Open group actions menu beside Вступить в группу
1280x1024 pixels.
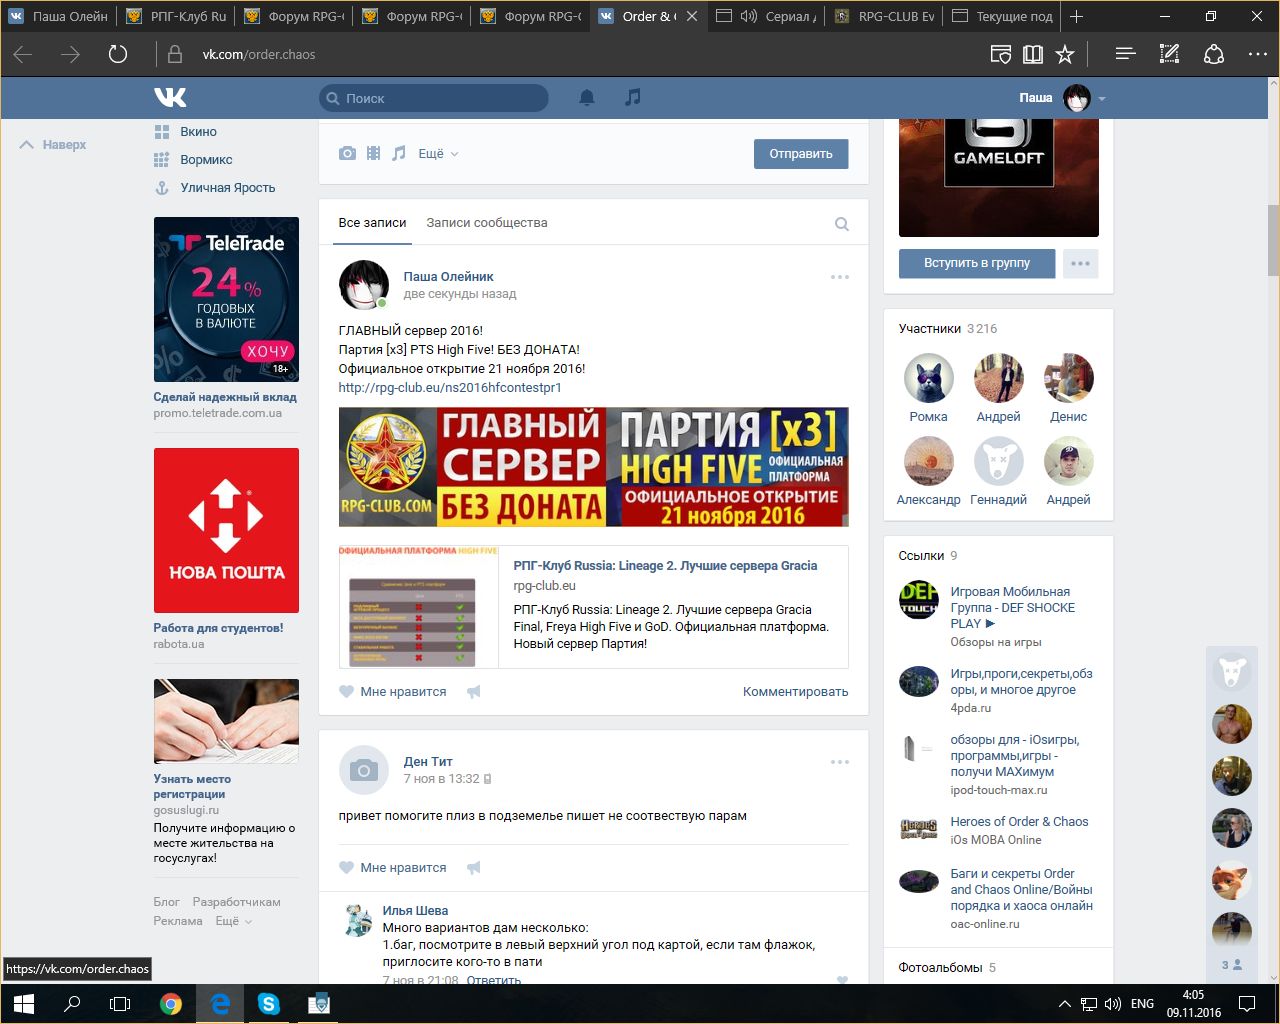point(1080,263)
